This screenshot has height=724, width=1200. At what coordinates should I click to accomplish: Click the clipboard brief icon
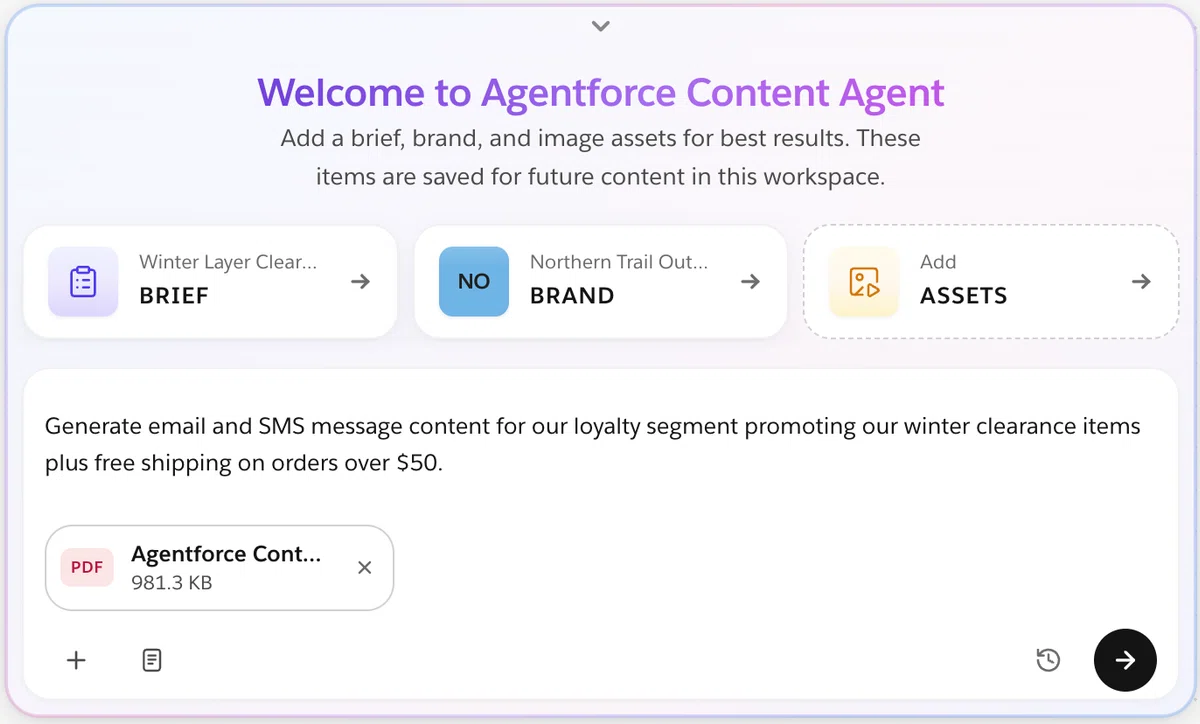point(83,282)
